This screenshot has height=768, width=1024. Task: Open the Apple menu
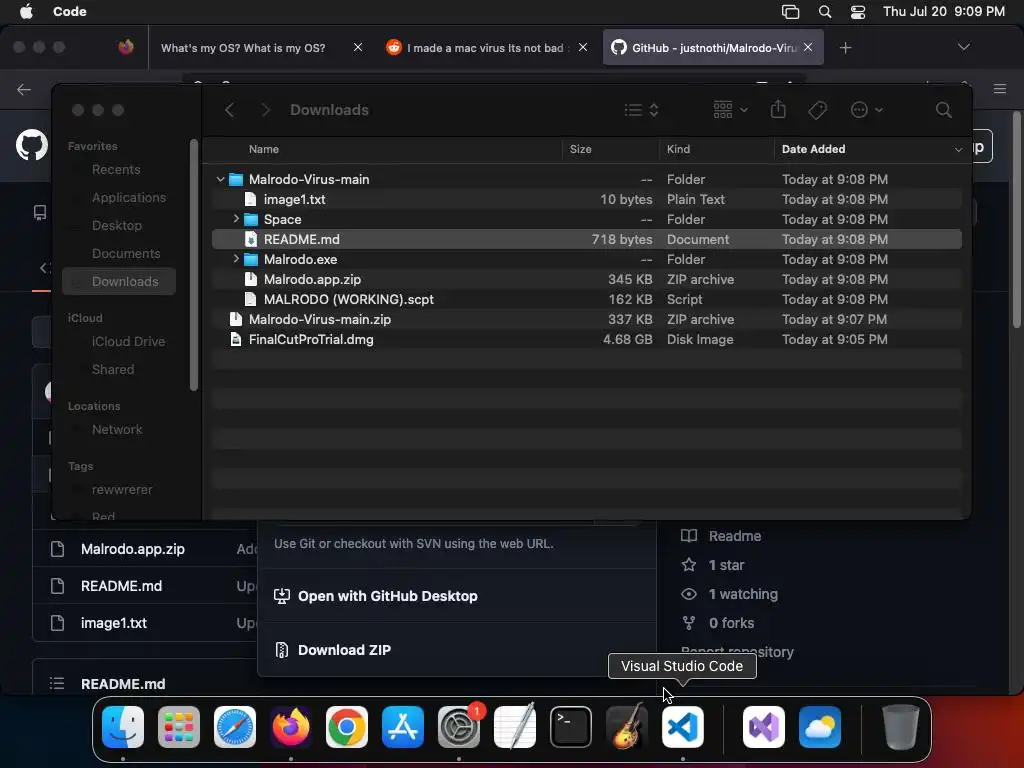click(26, 12)
